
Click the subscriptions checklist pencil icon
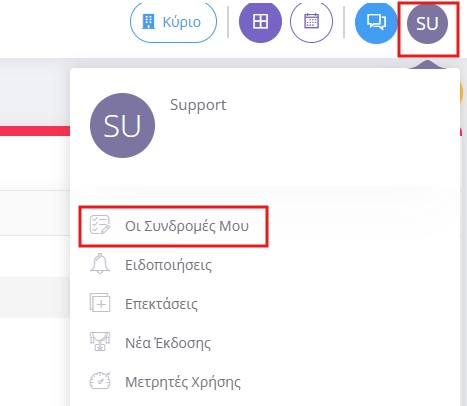100,225
